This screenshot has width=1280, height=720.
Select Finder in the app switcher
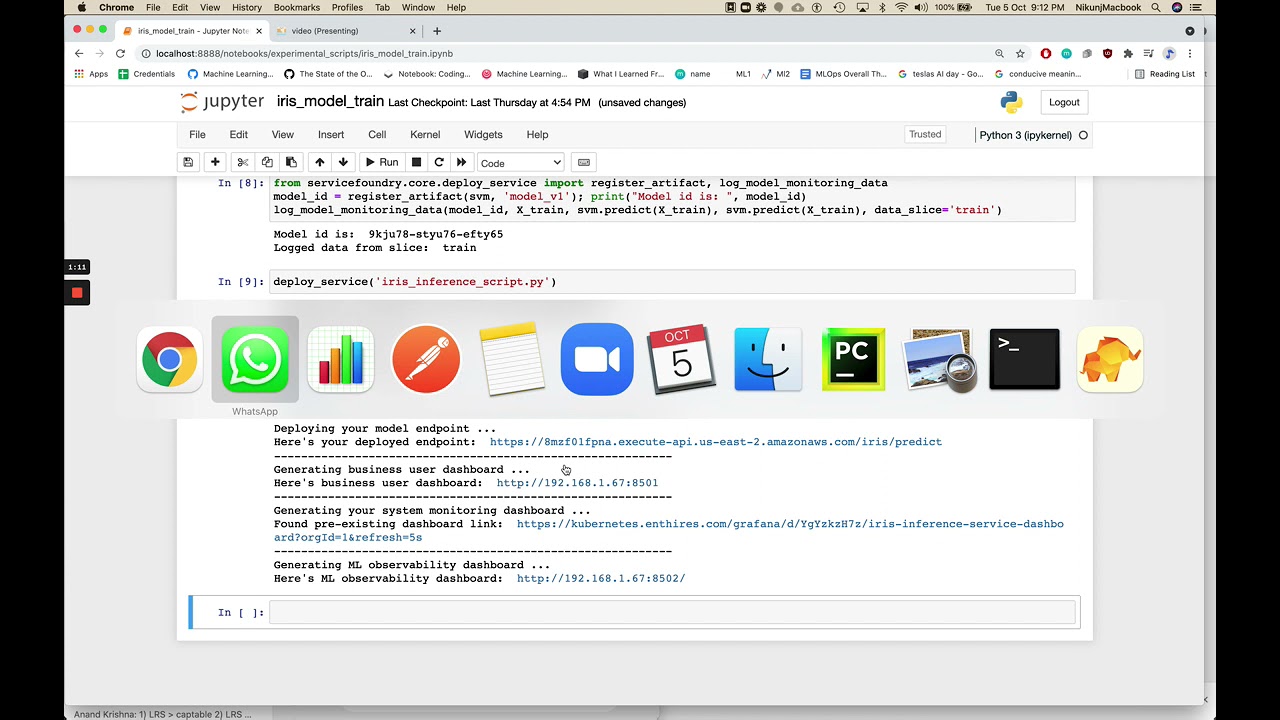tap(768, 360)
